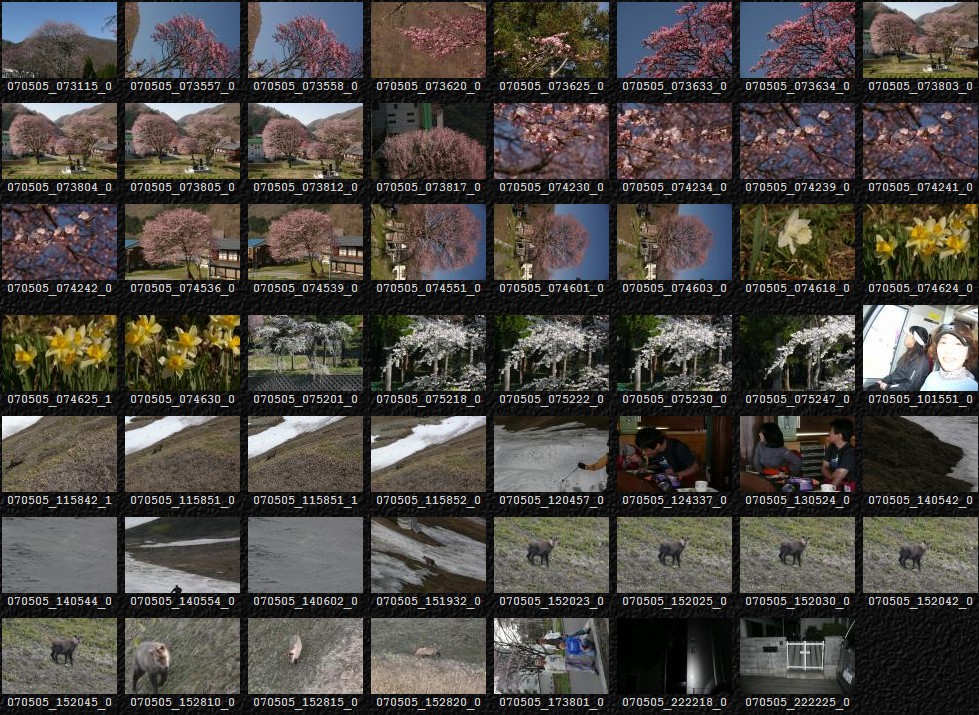
Task: Select the caption 070505_152815_0
Action: [305, 702]
